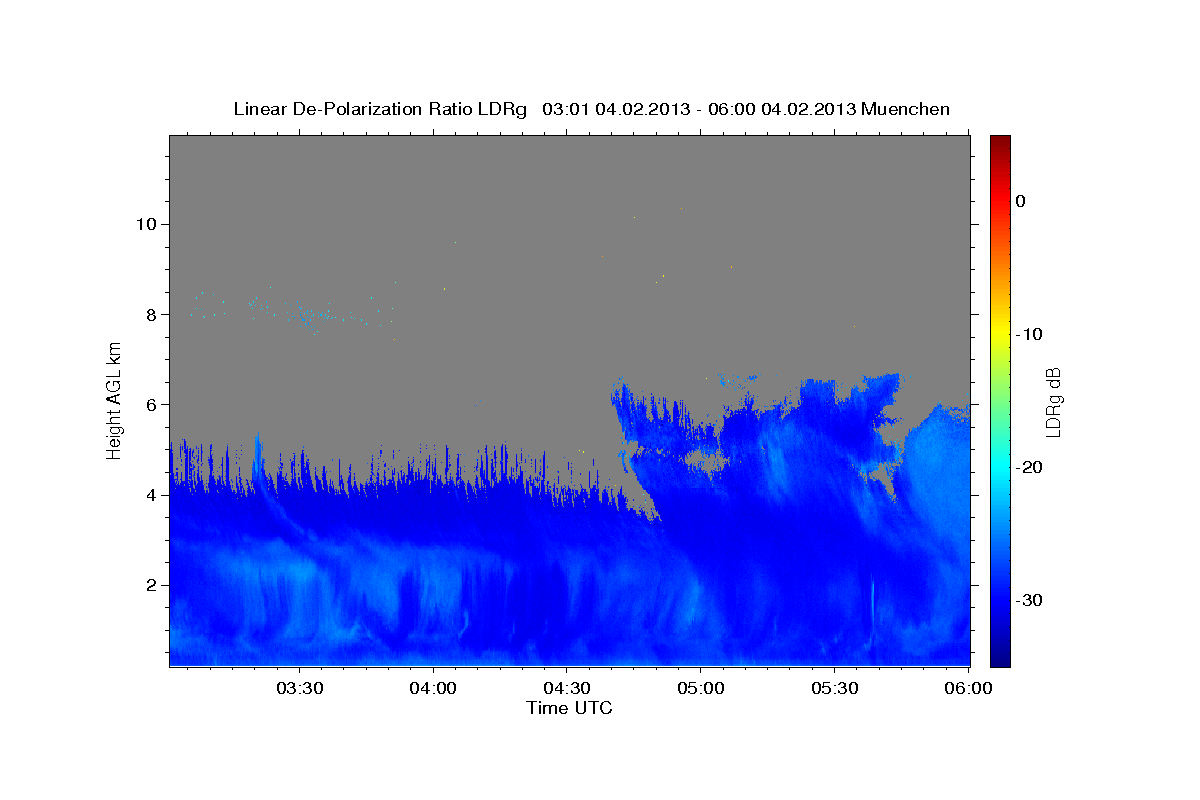Click the 04:00 time tick label
The width and height of the screenshot is (1200, 800).
433,688
